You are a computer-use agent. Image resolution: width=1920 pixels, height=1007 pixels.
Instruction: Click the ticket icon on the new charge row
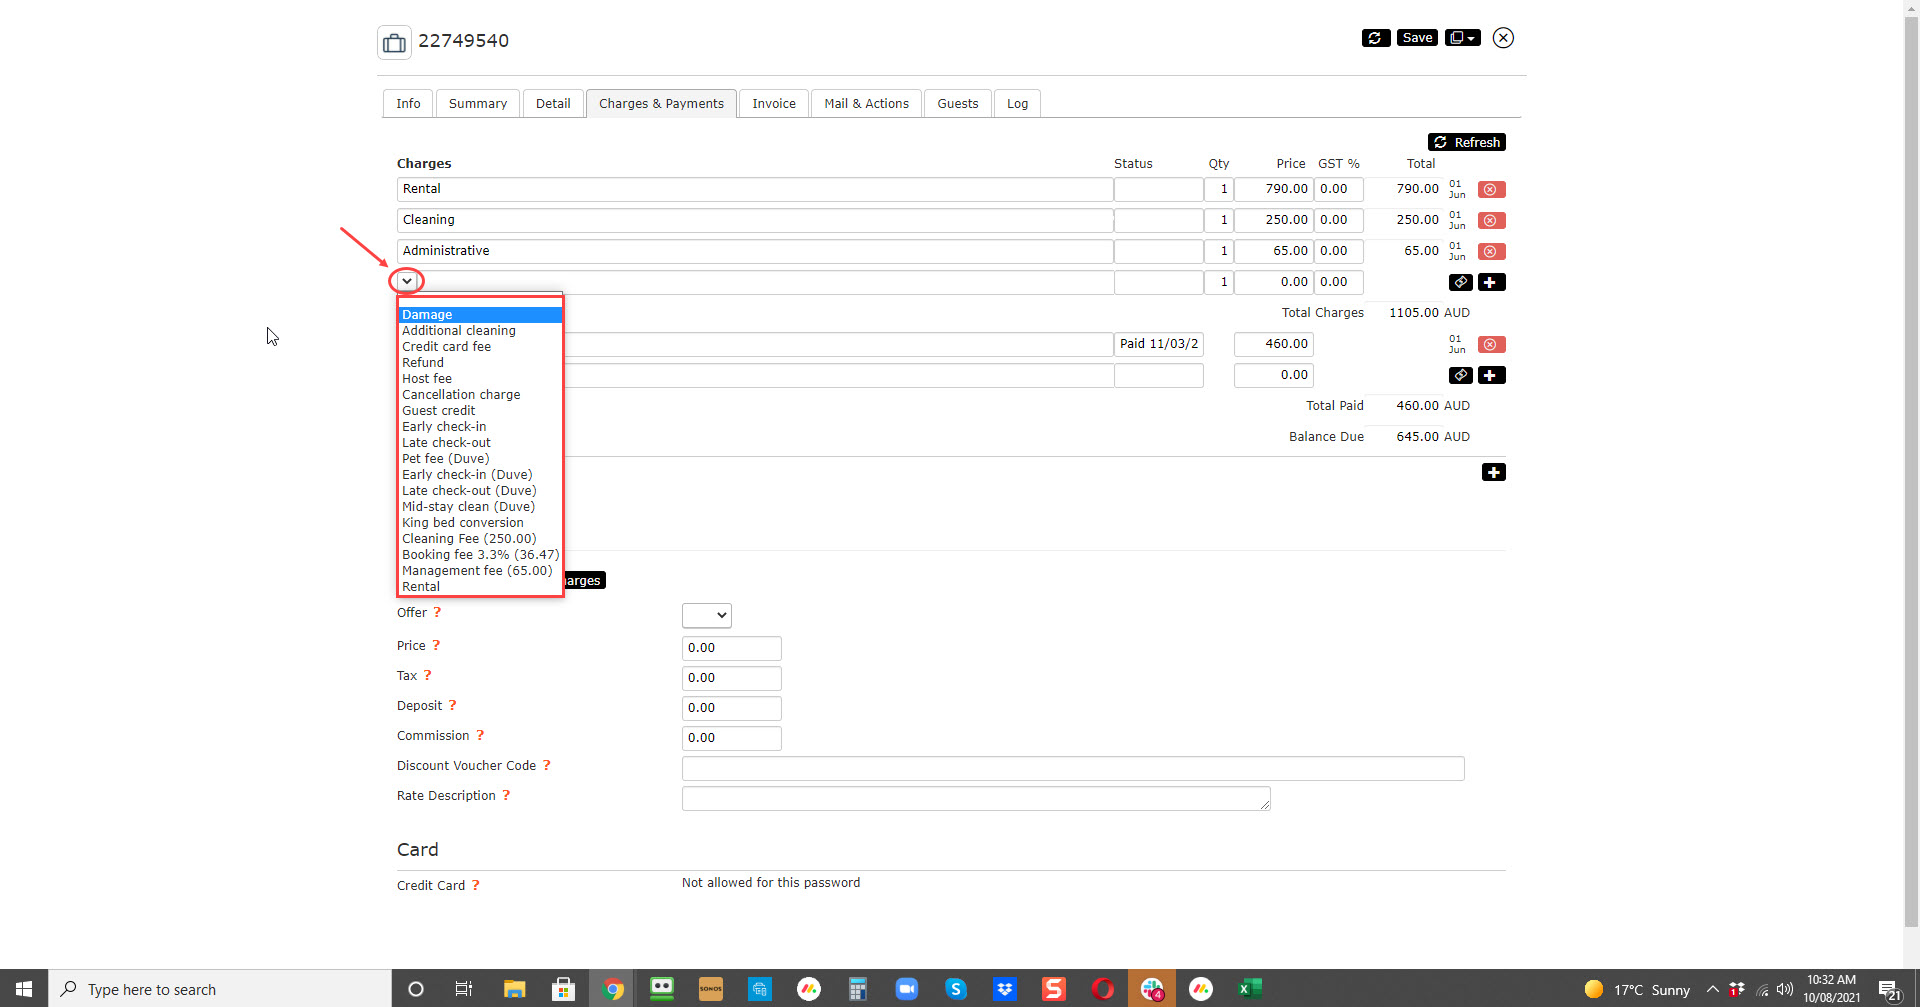[1461, 282]
